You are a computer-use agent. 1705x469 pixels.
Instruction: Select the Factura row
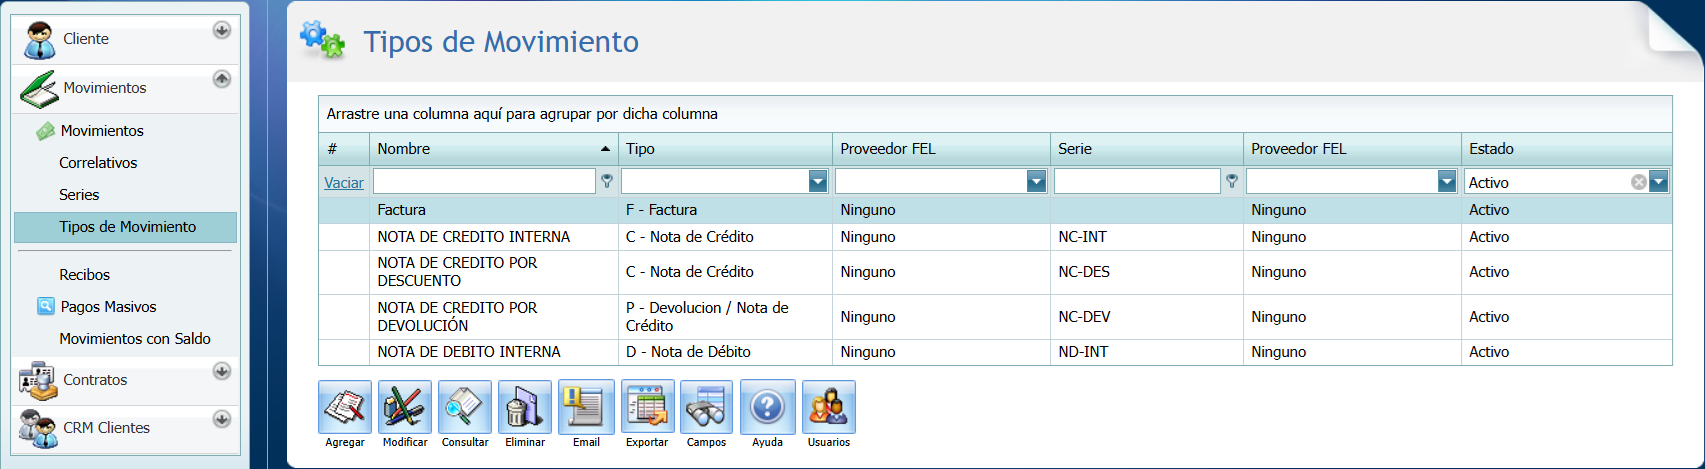(995, 210)
